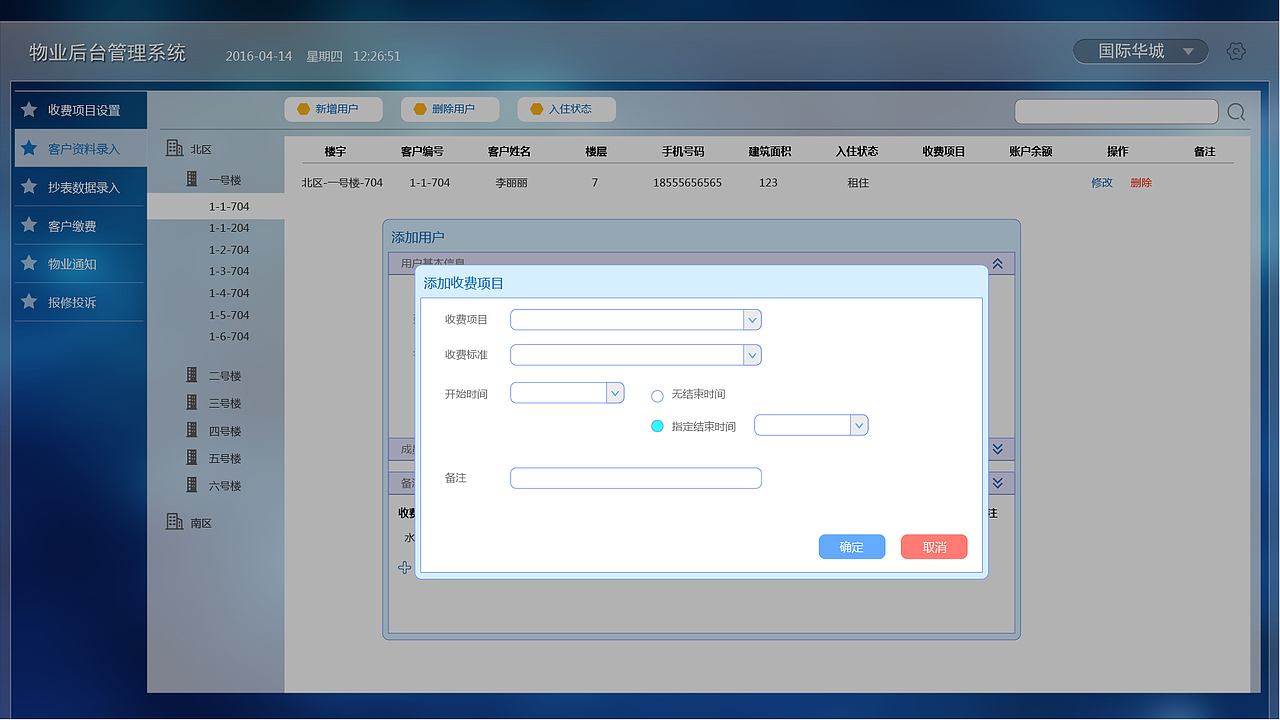Open the 国际华城 community selector
Image resolution: width=1280 pixels, height=720 pixels.
point(1140,50)
